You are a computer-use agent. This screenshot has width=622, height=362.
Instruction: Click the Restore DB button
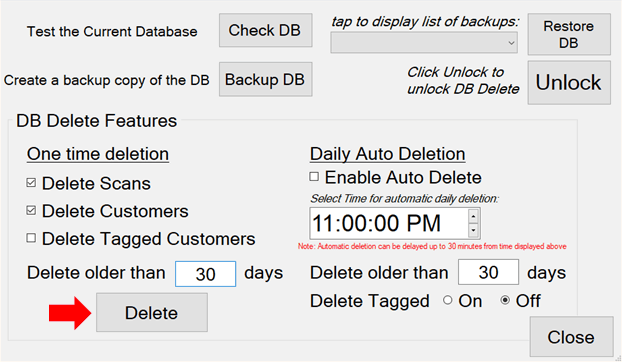coord(569,34)
